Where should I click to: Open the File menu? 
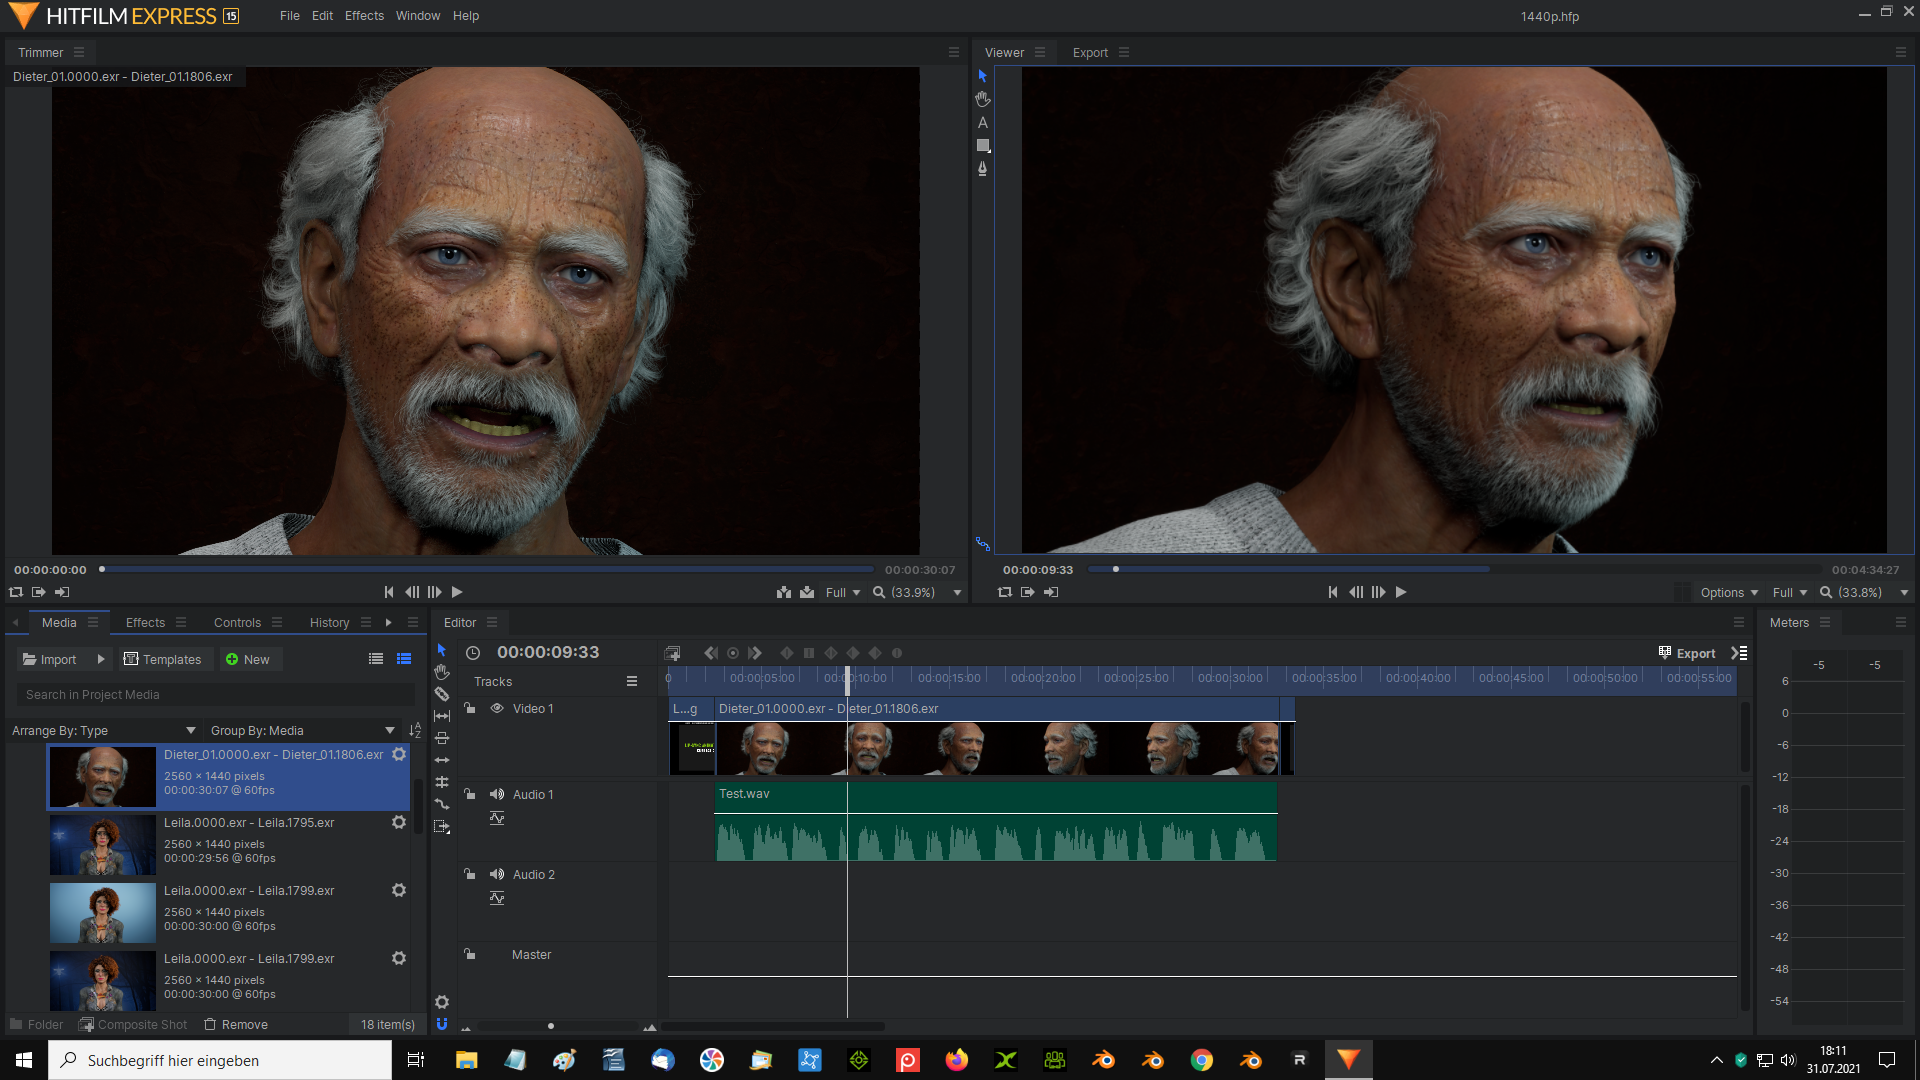coord(290,16)
